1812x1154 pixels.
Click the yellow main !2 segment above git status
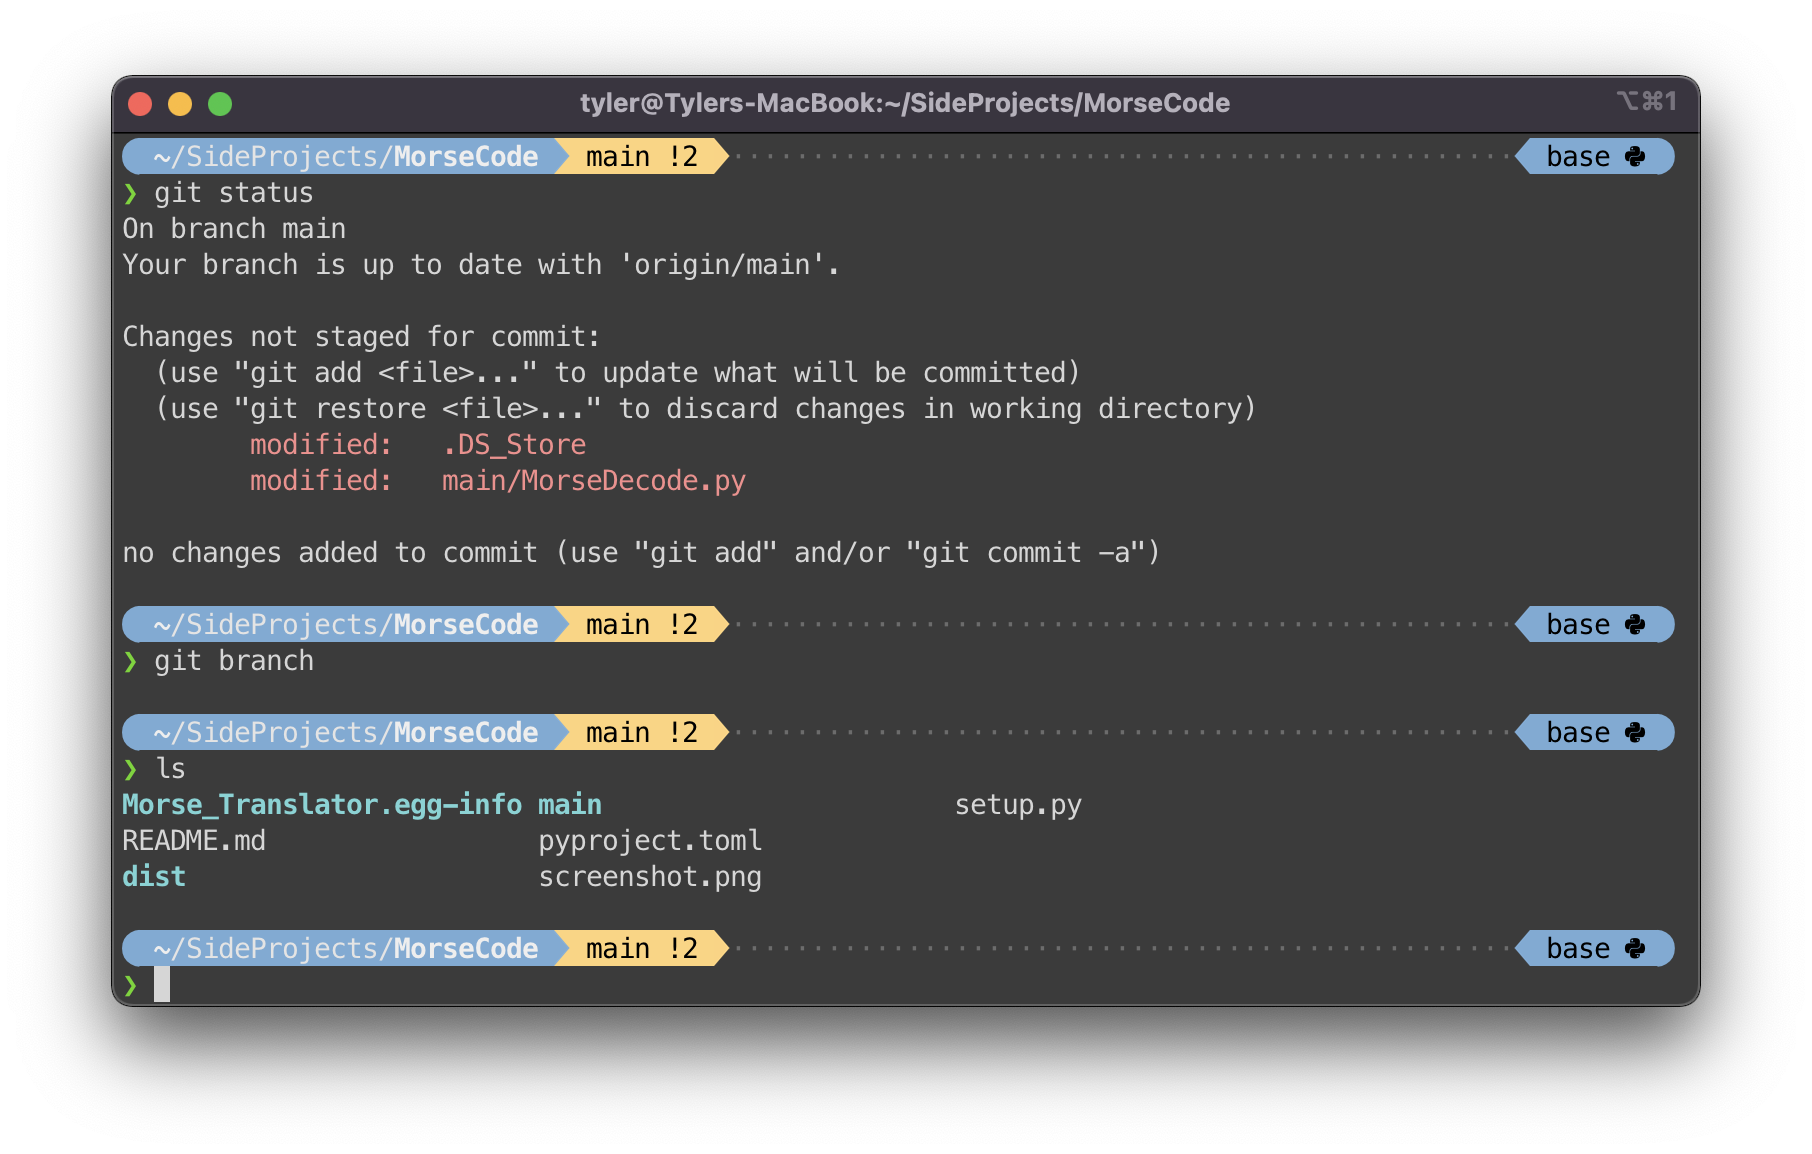(642, 157)
